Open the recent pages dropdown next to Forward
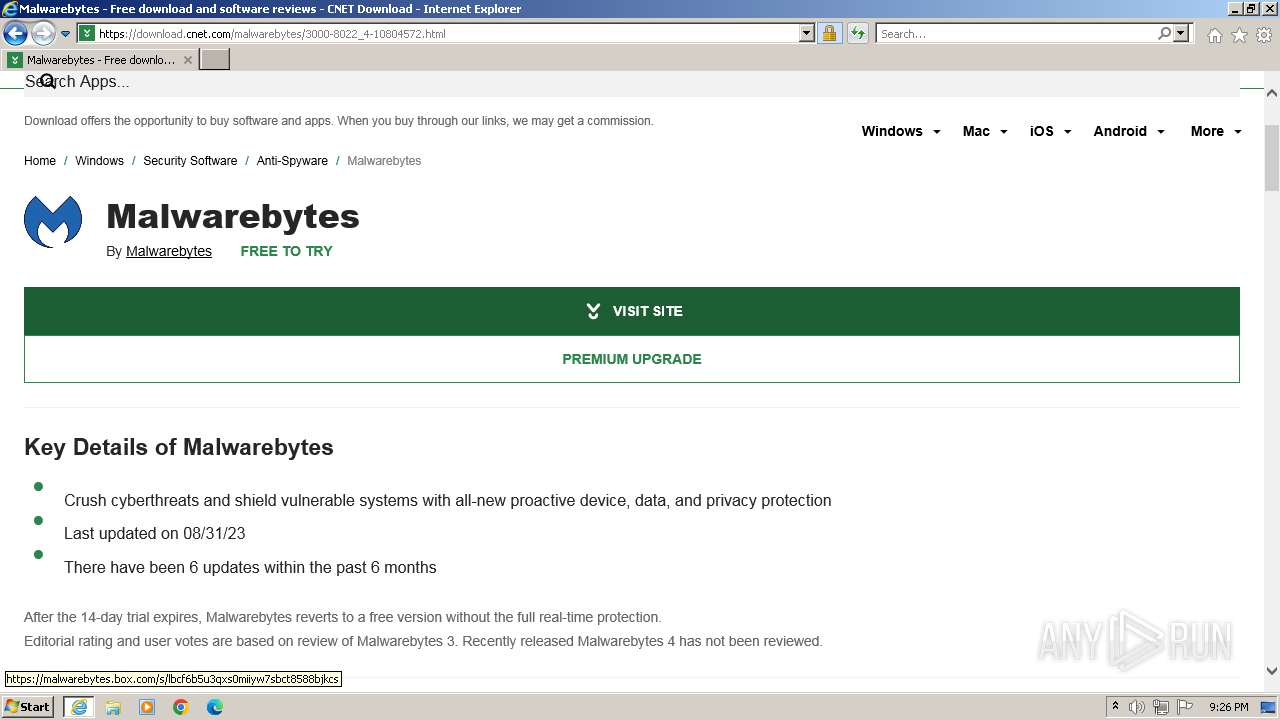The width and height of the screenshot is (1280, 720). 65,34
